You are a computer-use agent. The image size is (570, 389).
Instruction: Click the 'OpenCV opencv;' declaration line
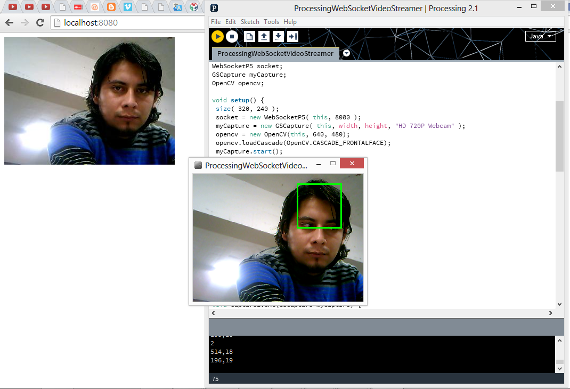tap(238, 83)
